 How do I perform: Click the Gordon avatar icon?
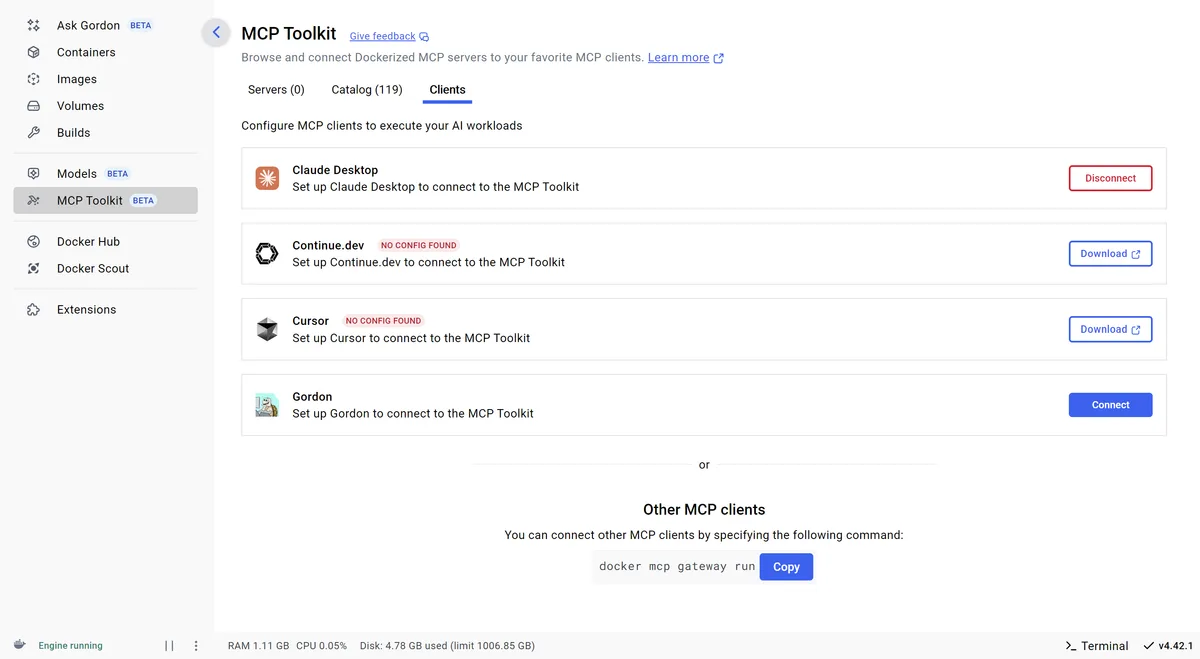(x=267, y=405)
